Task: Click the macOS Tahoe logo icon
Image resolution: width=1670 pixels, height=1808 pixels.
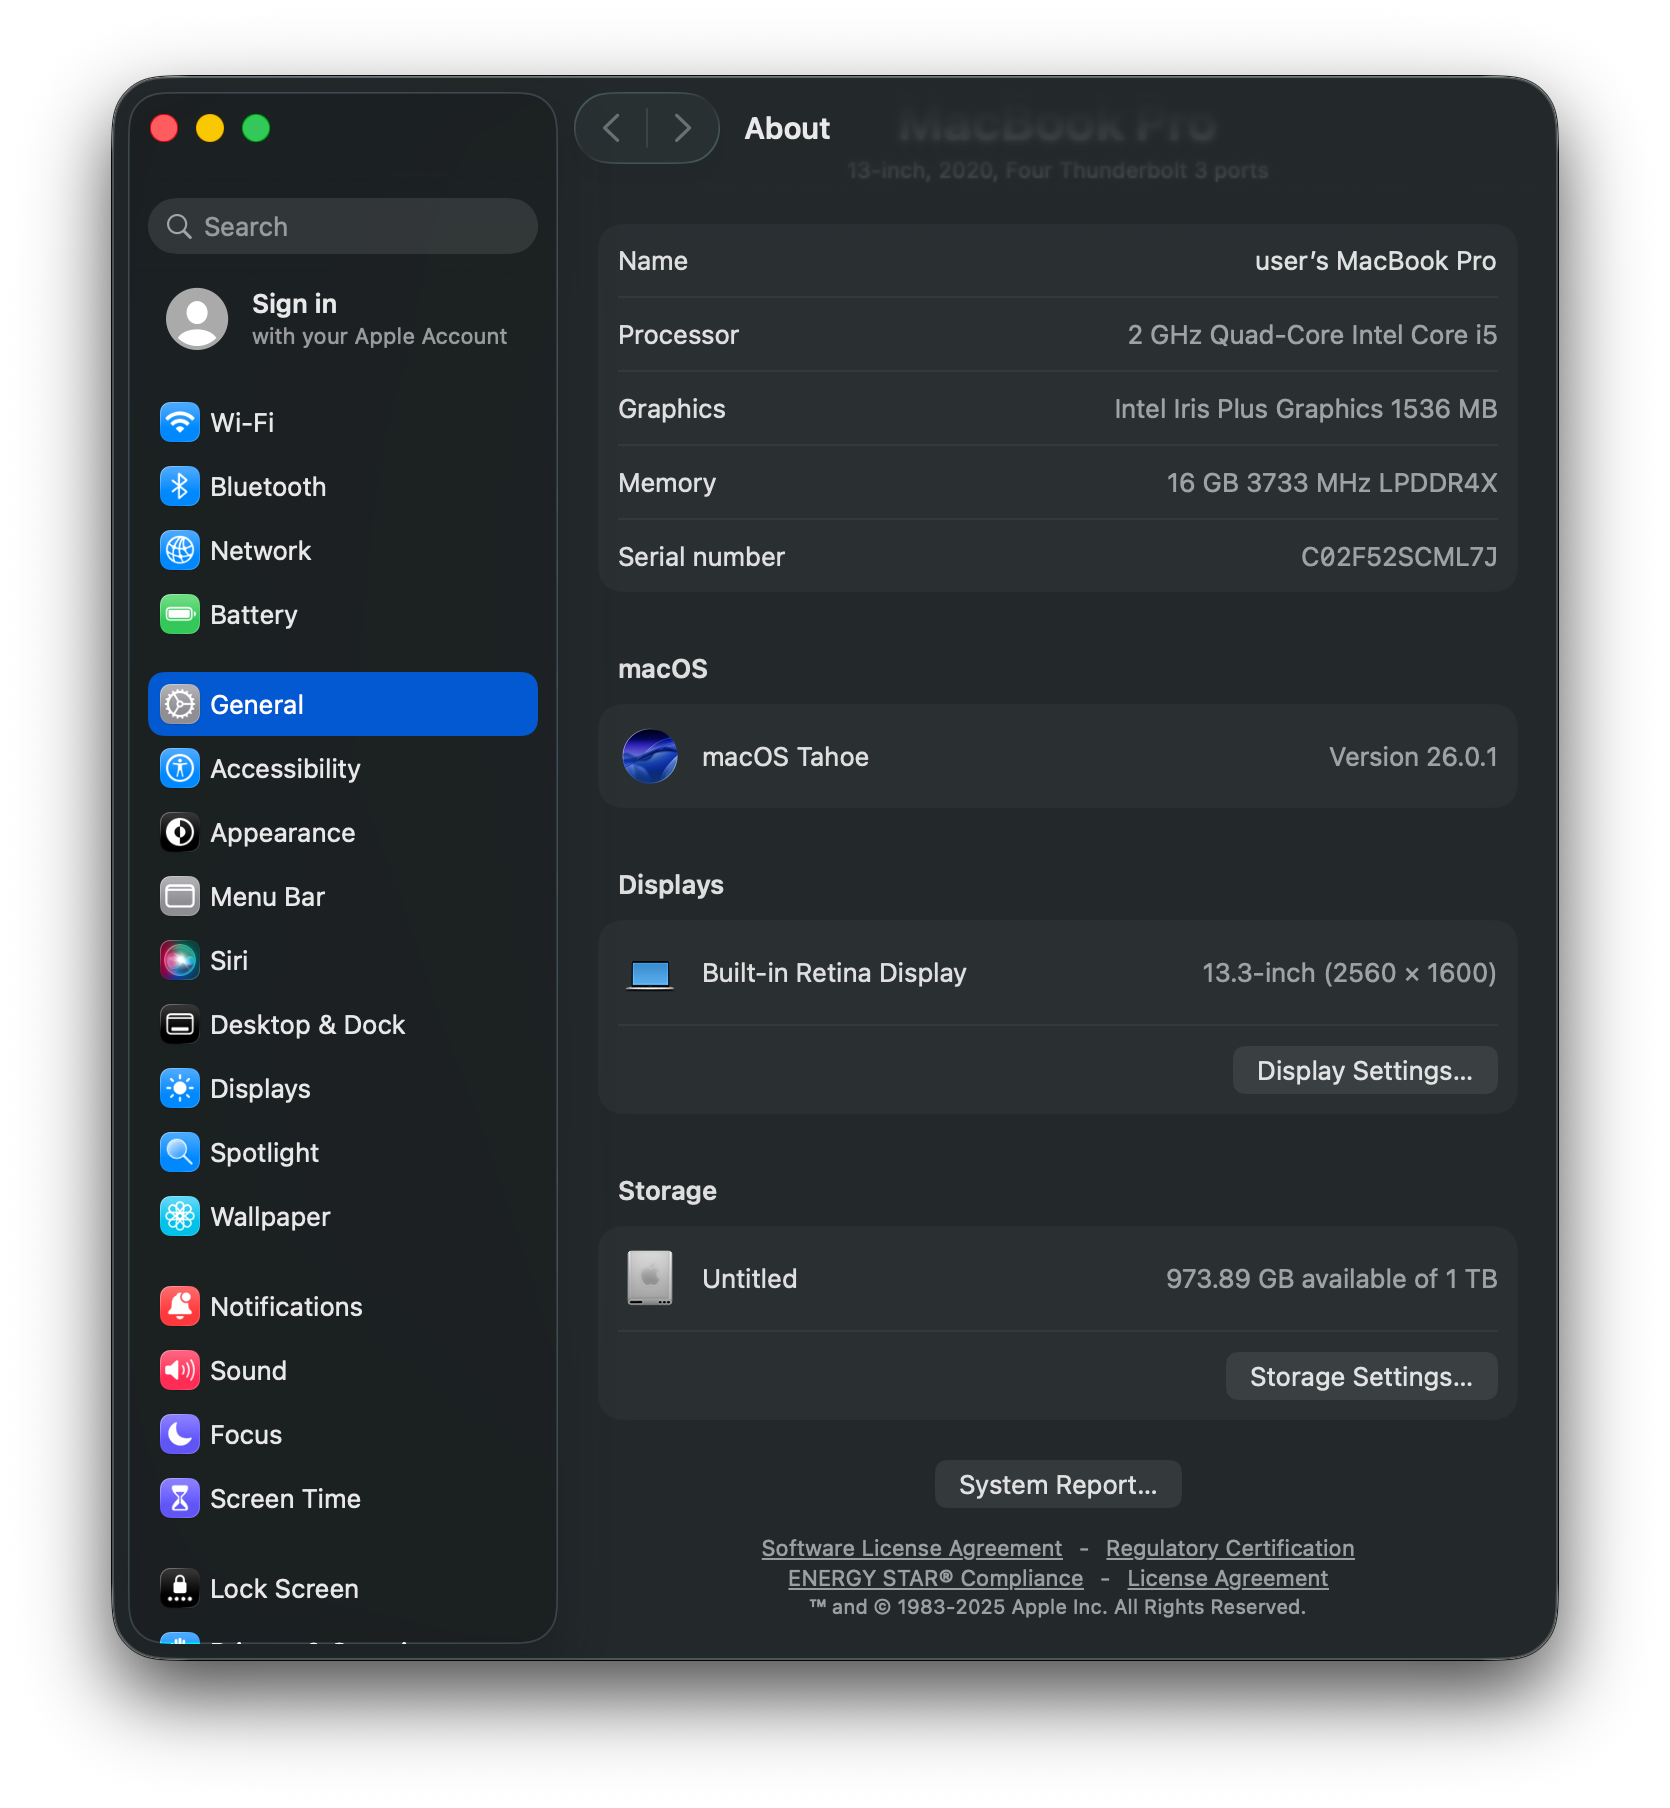Action: tap(650, 756)
